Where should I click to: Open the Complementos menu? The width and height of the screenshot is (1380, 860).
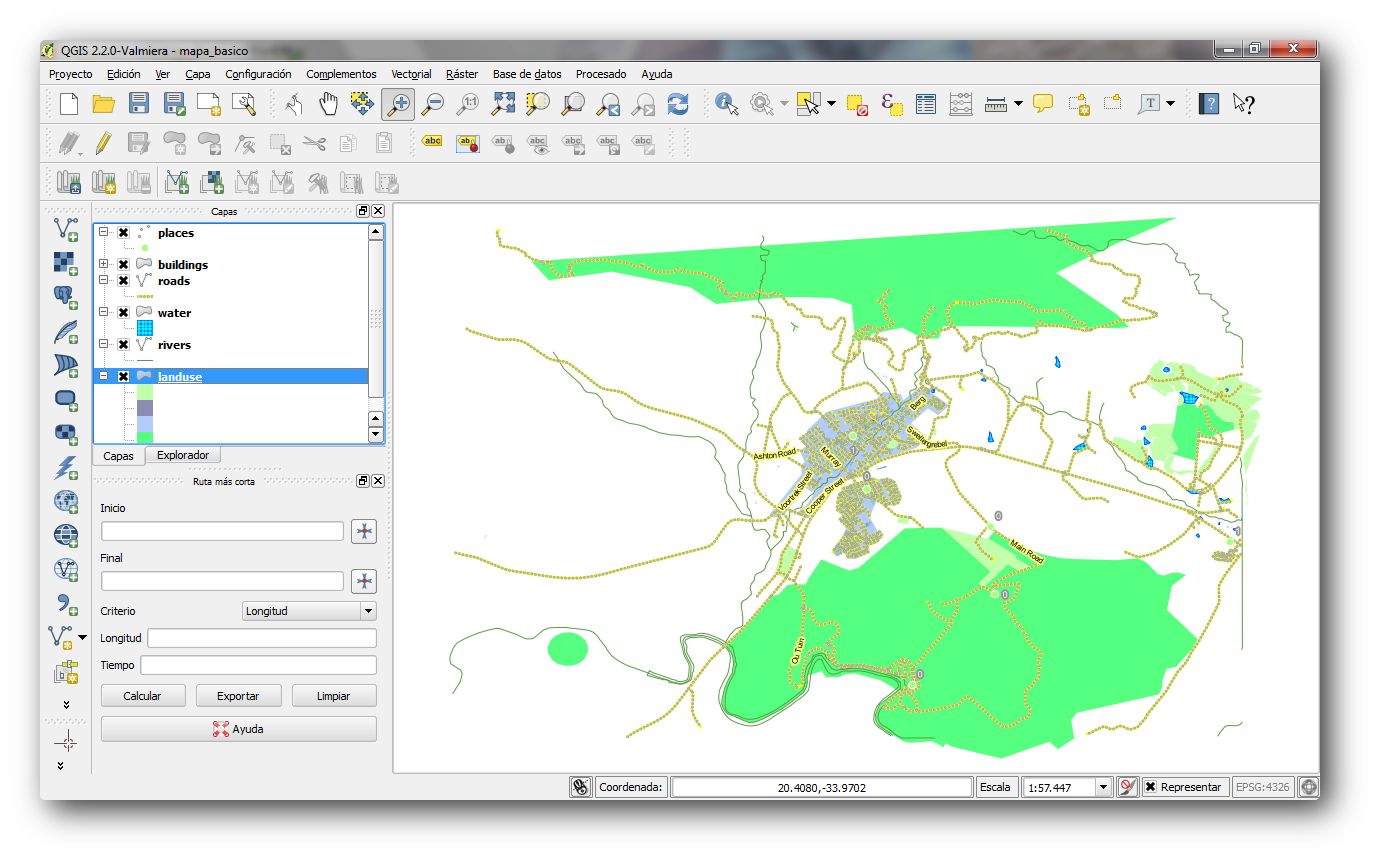(341, 74)
